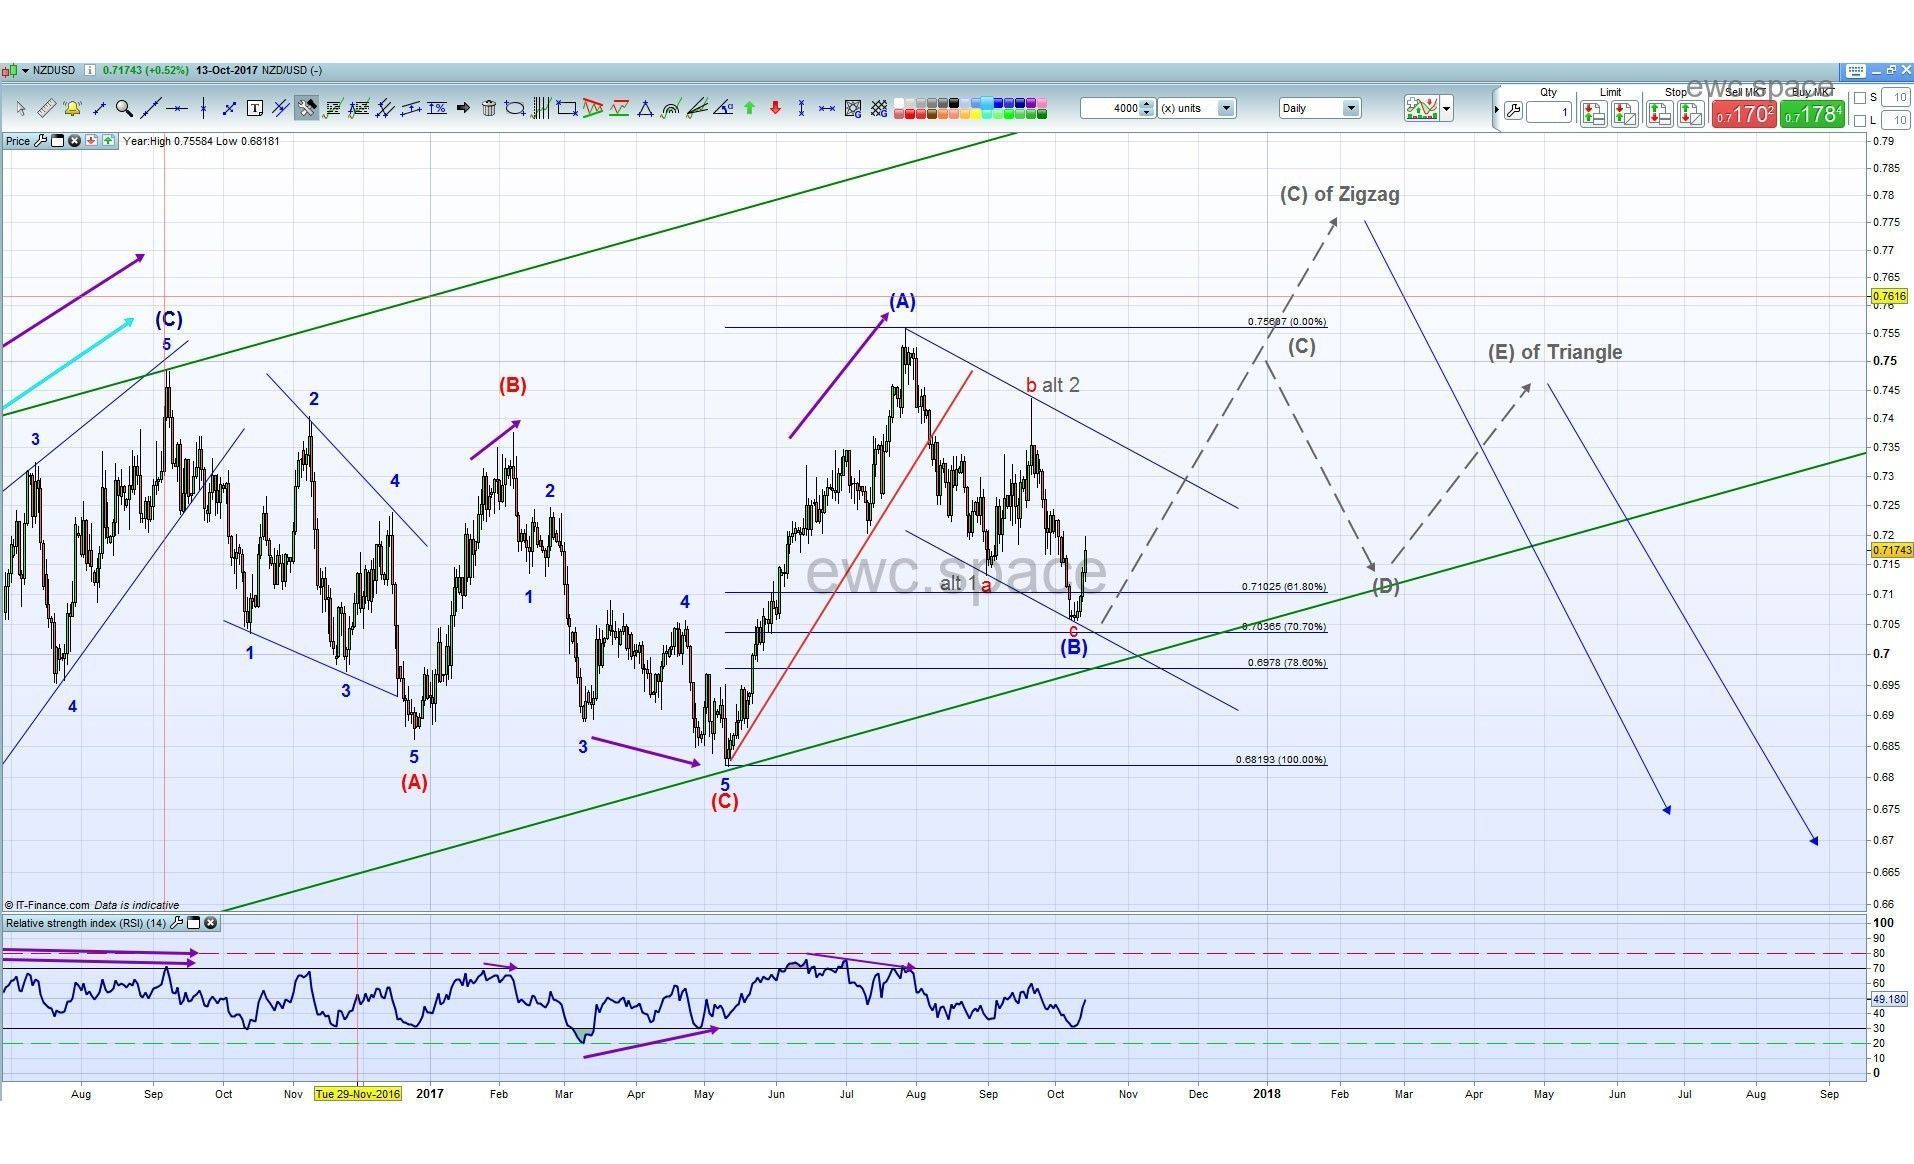Open the Daily timeframe dropdown
This screenshot has height=1164, width=1914.
(1350, 108)
